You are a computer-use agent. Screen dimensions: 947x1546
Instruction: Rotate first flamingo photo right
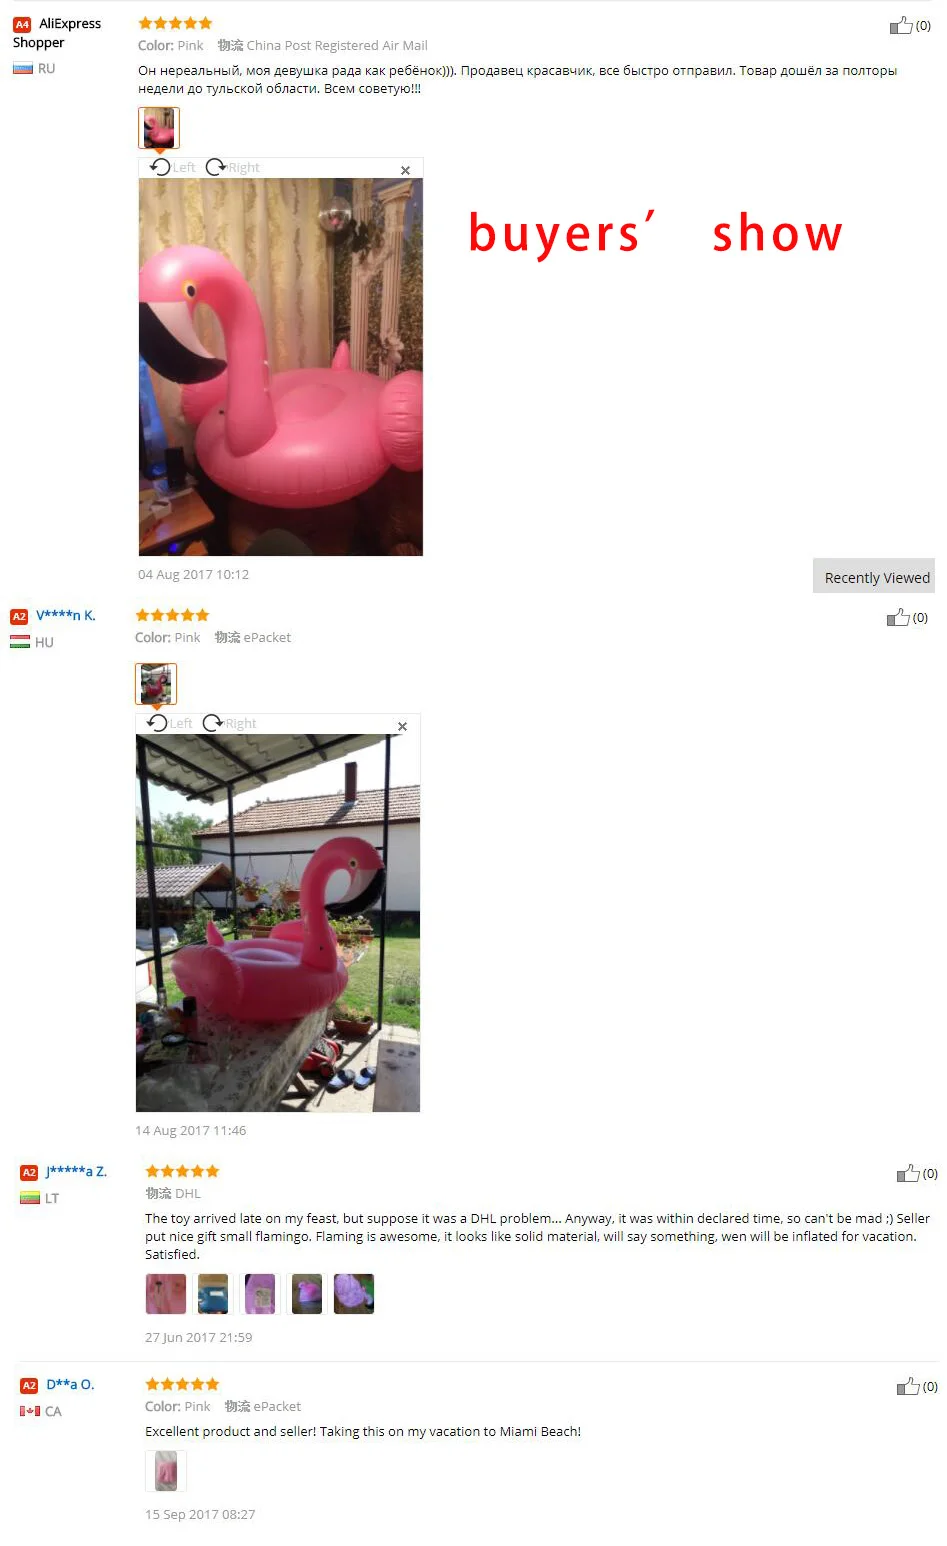click(232, 167)
